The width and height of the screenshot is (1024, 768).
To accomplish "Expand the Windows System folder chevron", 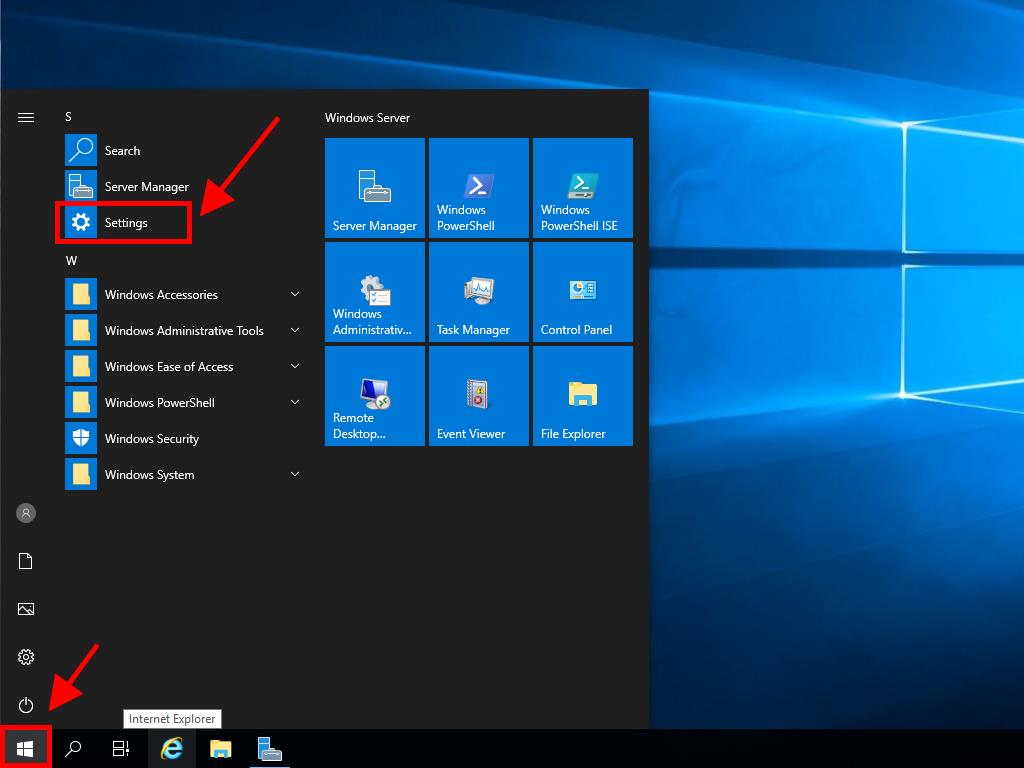I will (x=295, y=474).
